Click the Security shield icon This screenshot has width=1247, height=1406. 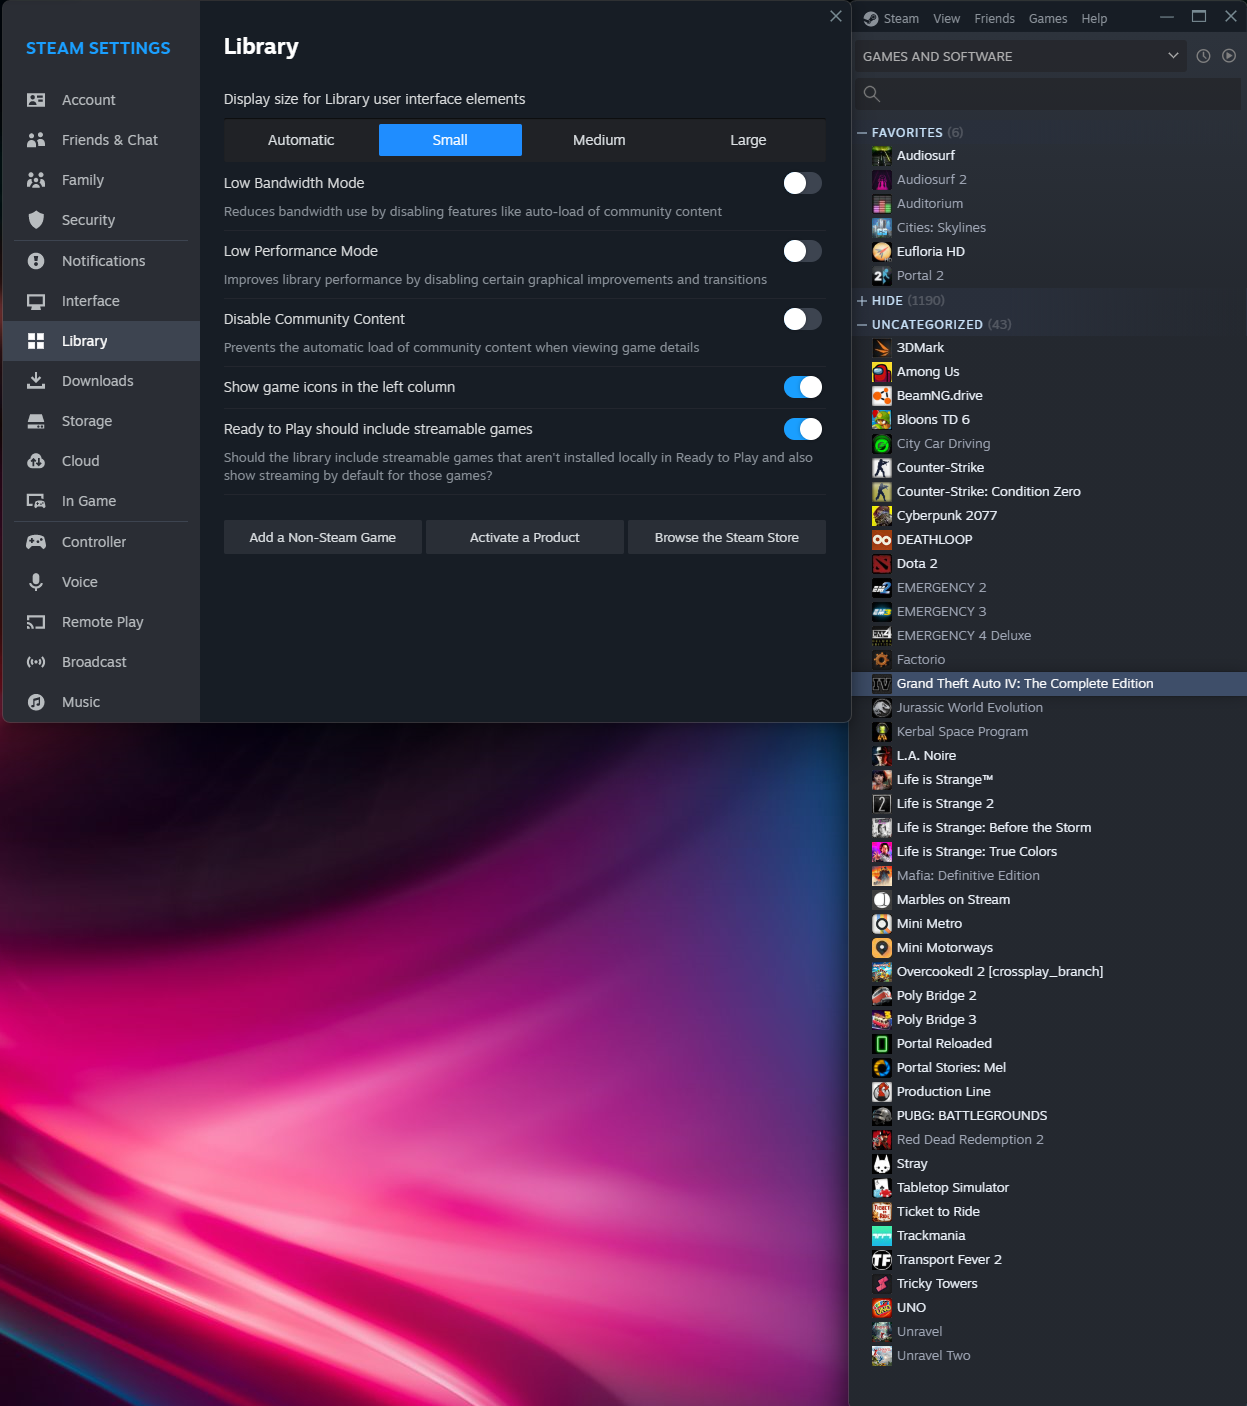click(x=36, y=220)
